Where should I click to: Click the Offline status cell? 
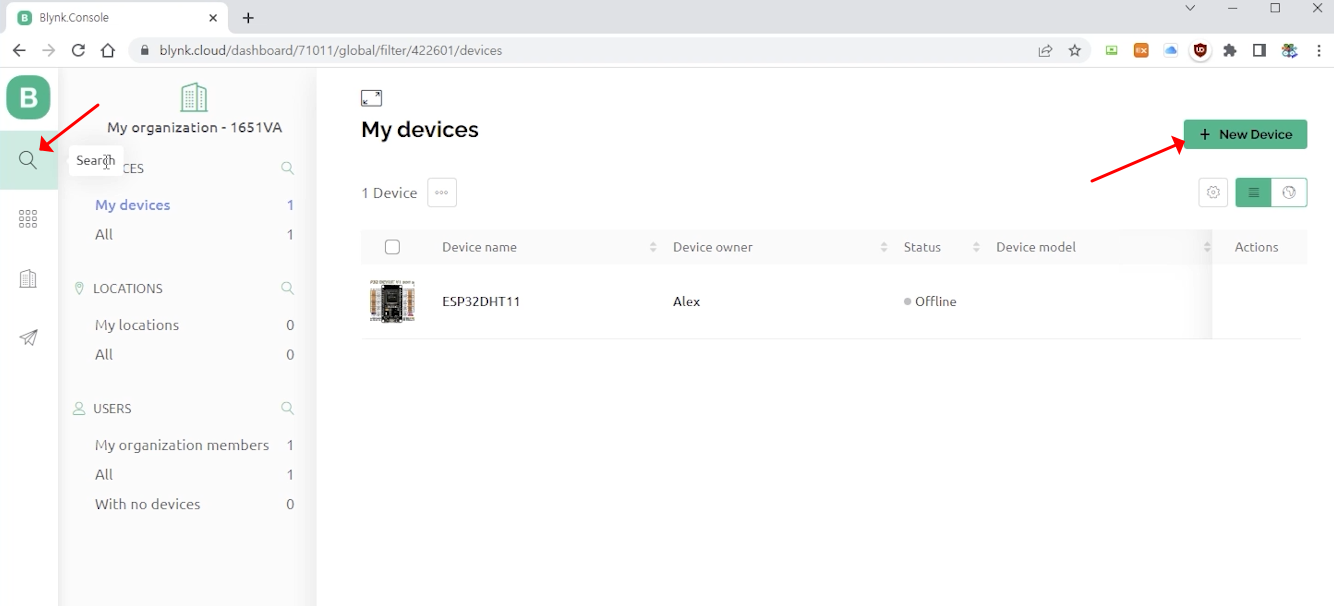pos(930,301)
